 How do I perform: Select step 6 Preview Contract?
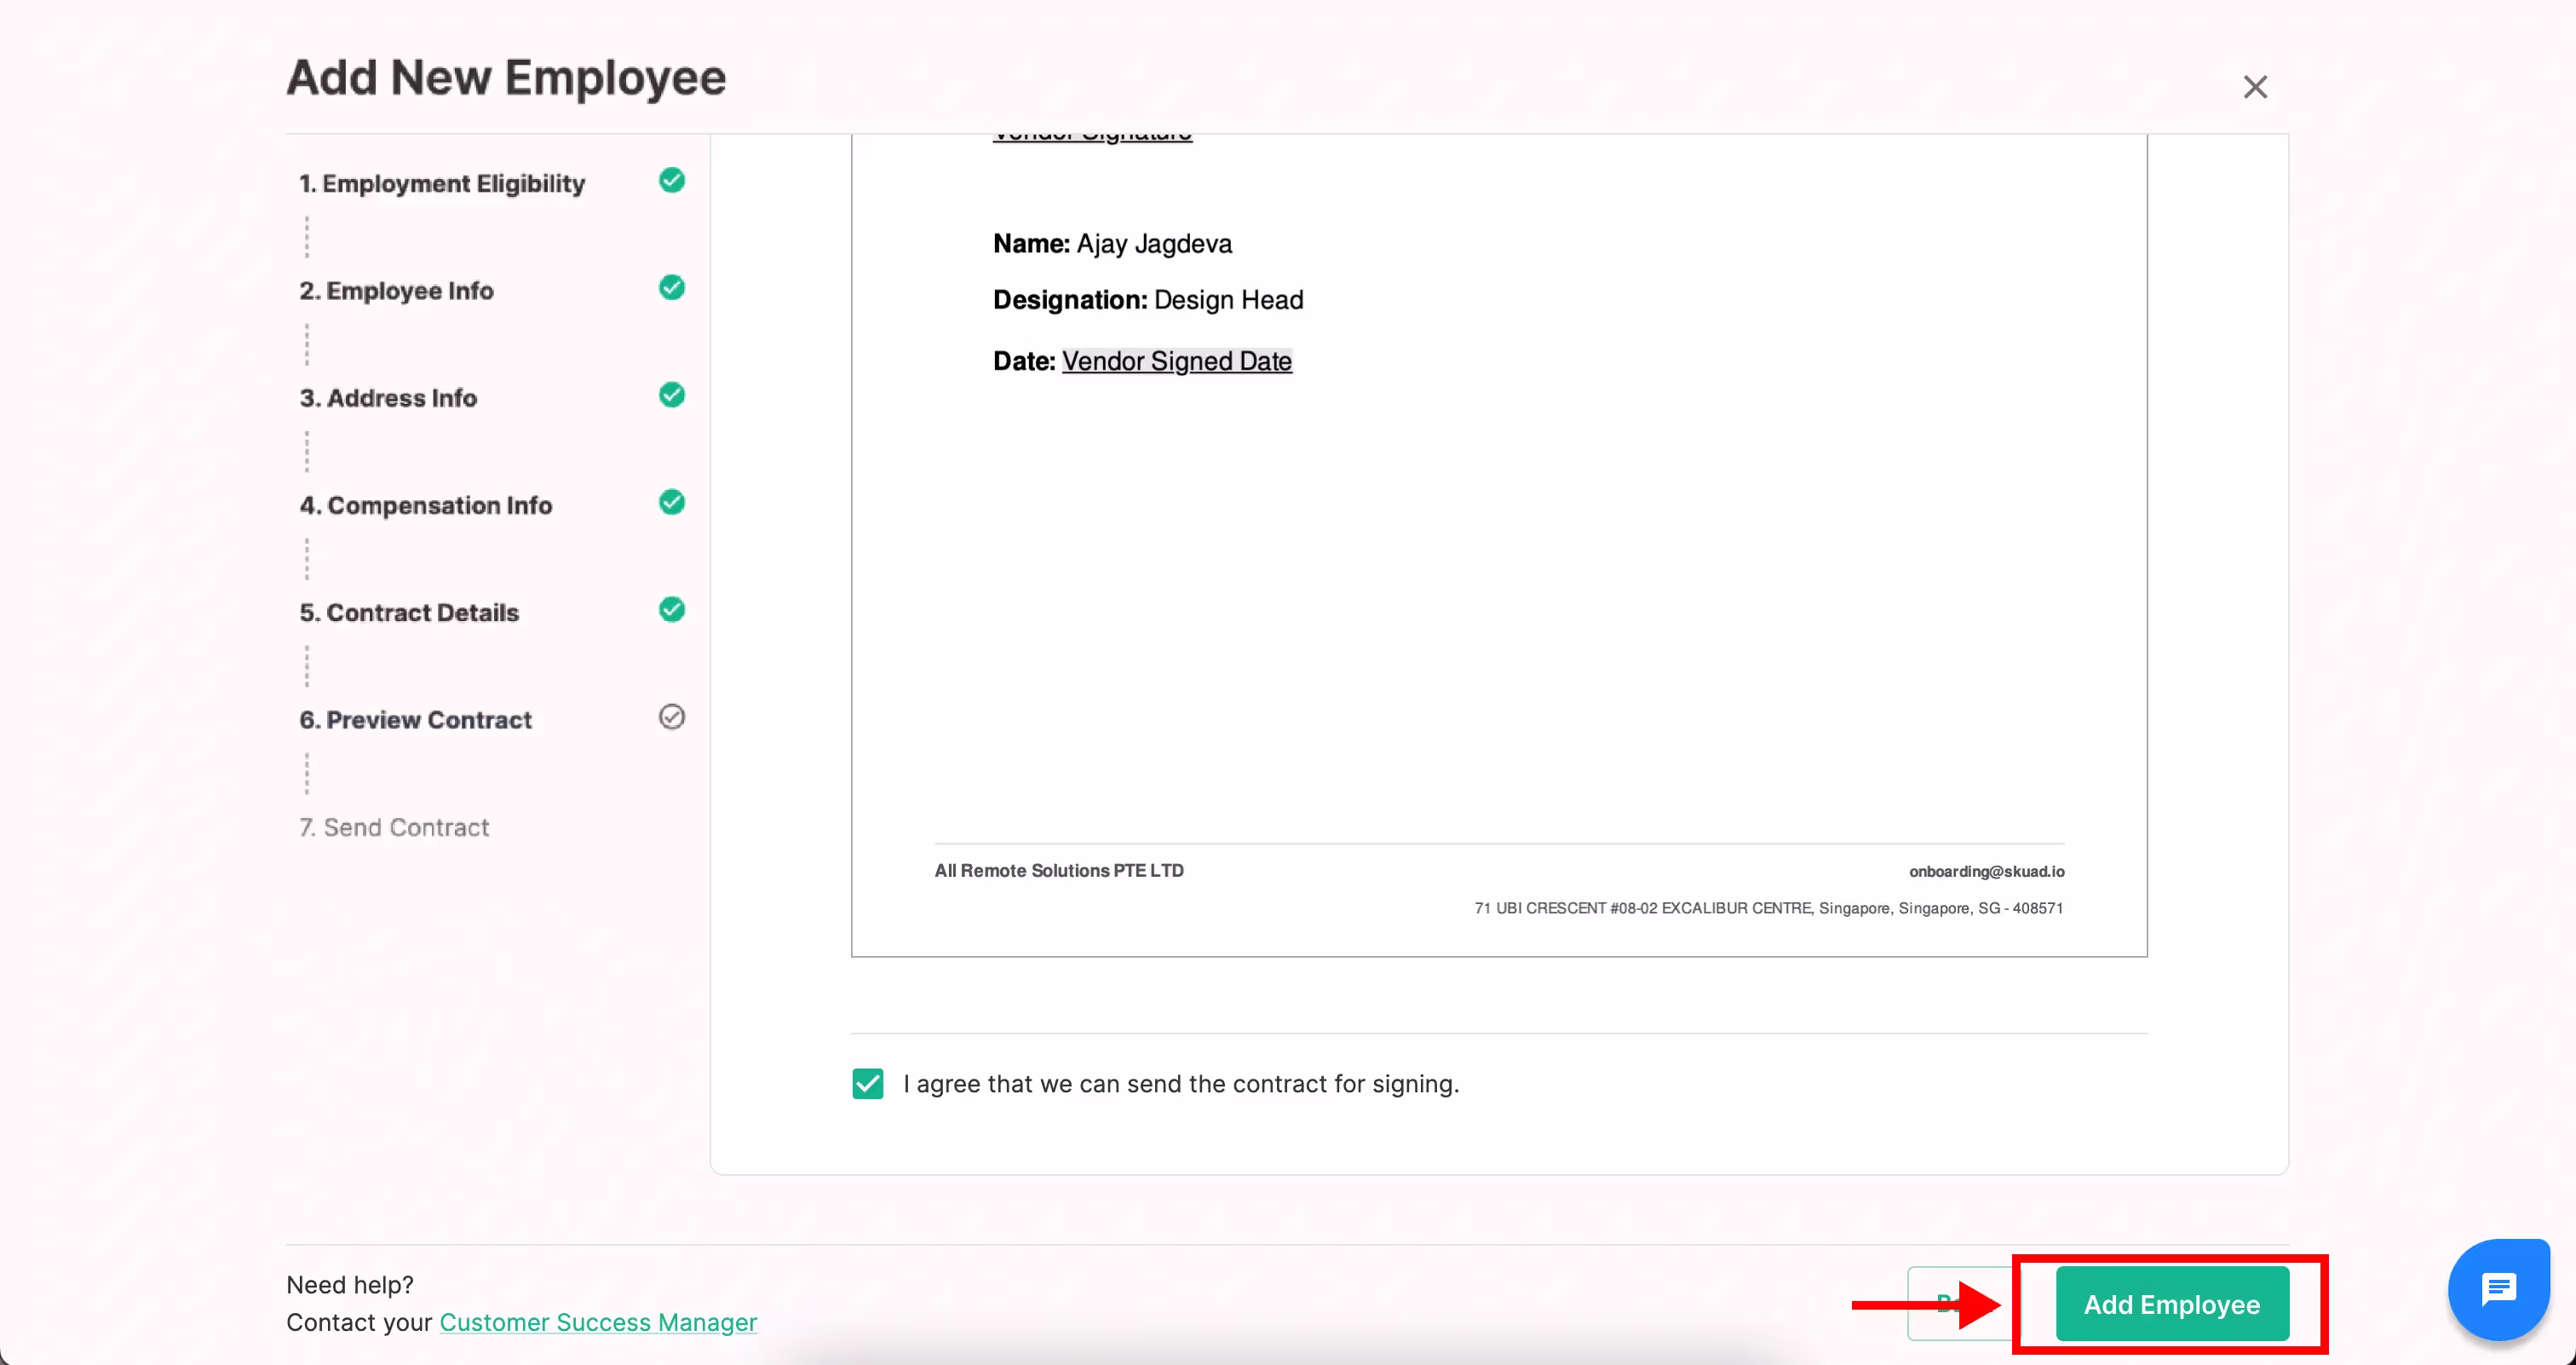(415, 720)
